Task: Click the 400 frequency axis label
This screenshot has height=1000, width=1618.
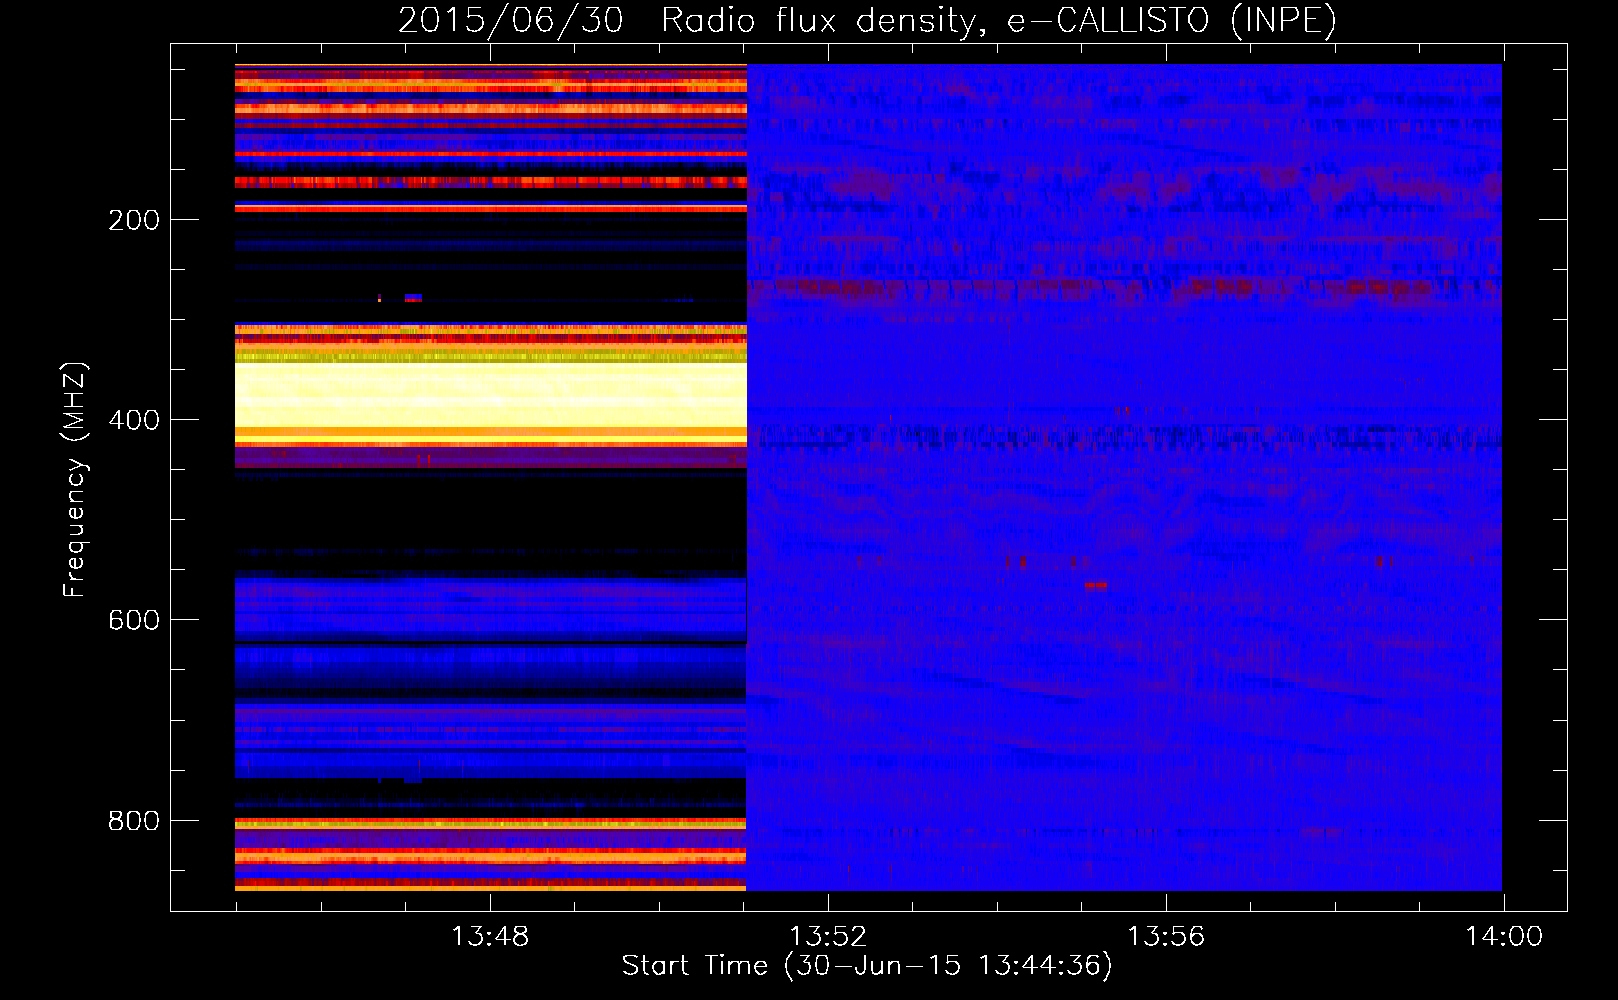Action: [133, 420]
